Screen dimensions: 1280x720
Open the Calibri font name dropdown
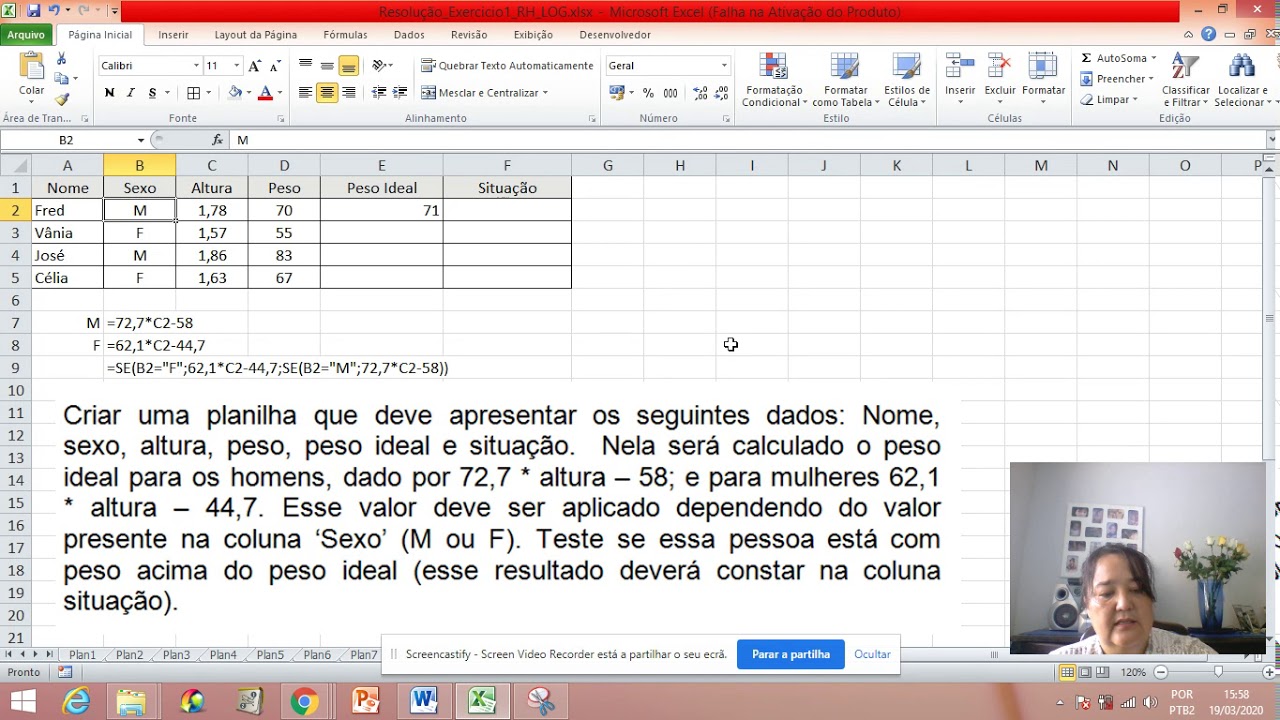click(x=196, y=66)
